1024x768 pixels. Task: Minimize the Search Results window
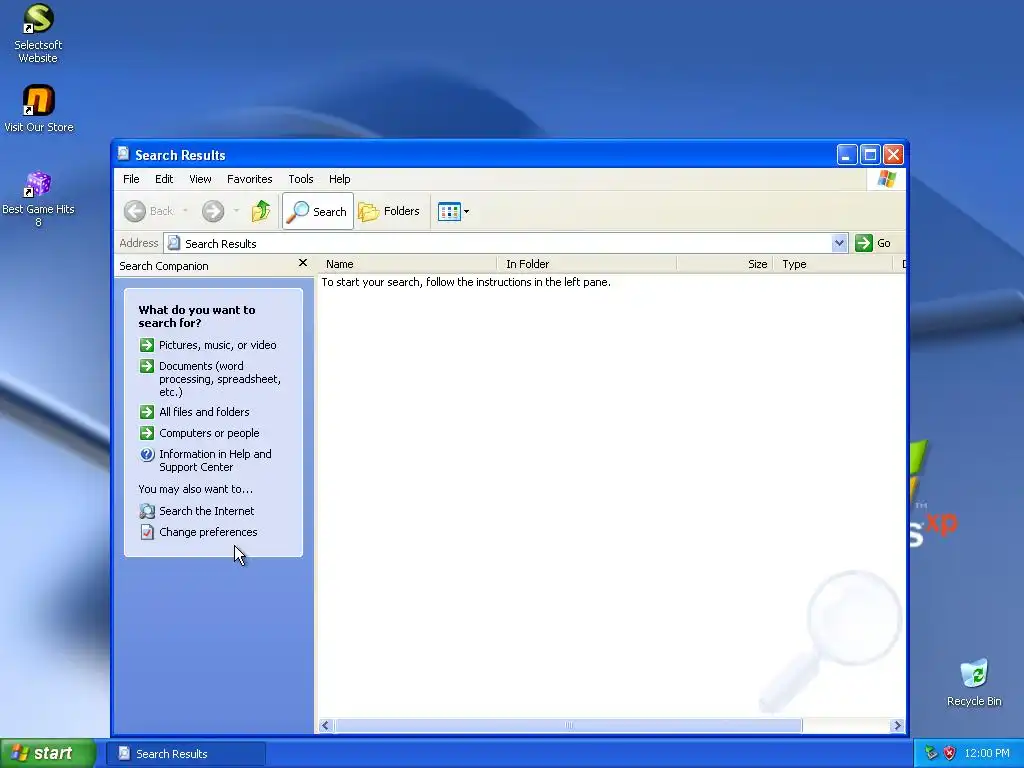click(846, 155)
